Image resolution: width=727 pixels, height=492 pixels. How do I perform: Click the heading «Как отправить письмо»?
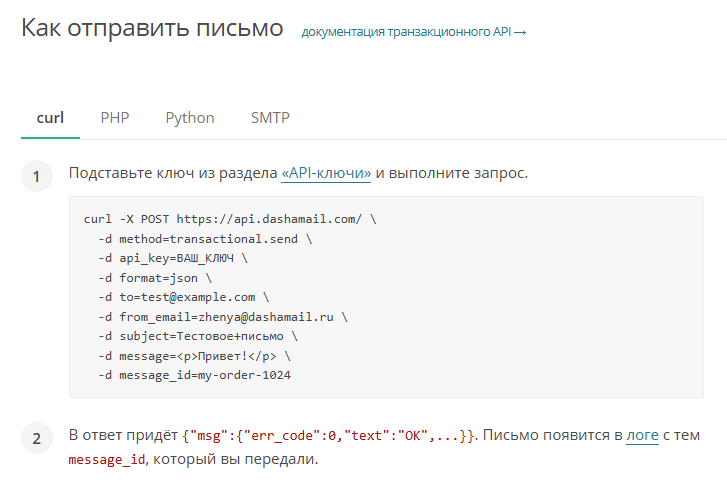pyautogui.click(x=152, y=28)
